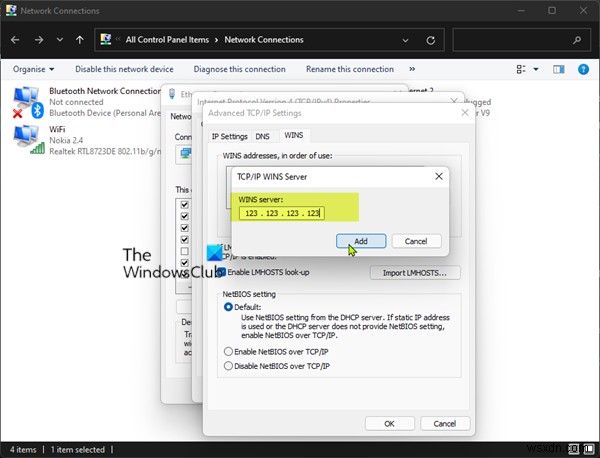The image size is (600, 458).
Task: Expand the toolbar overflow chevron
Action: click(x=411, y=69)
